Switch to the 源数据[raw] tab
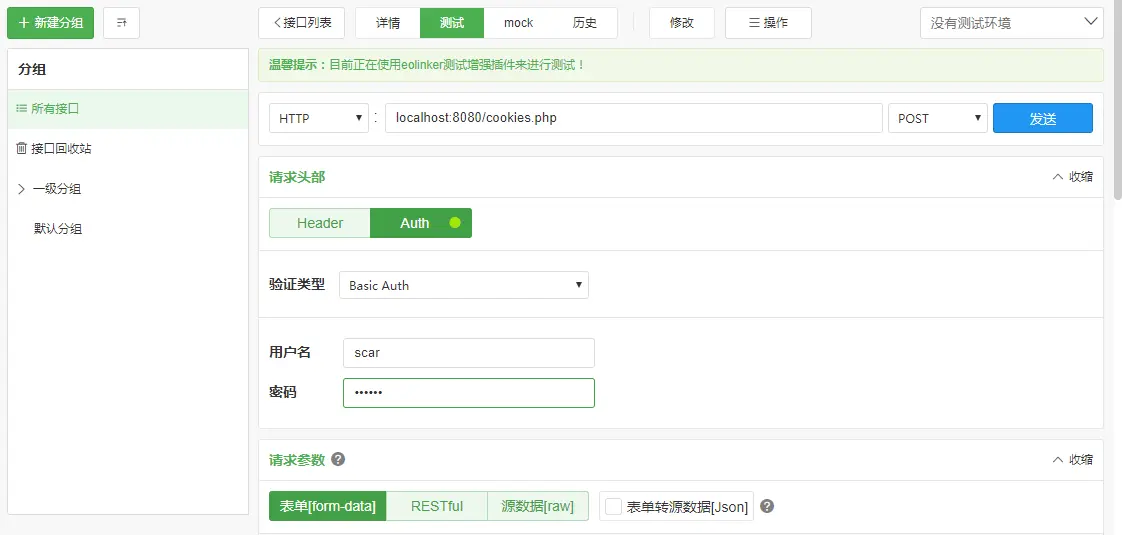 click(537, 506)
